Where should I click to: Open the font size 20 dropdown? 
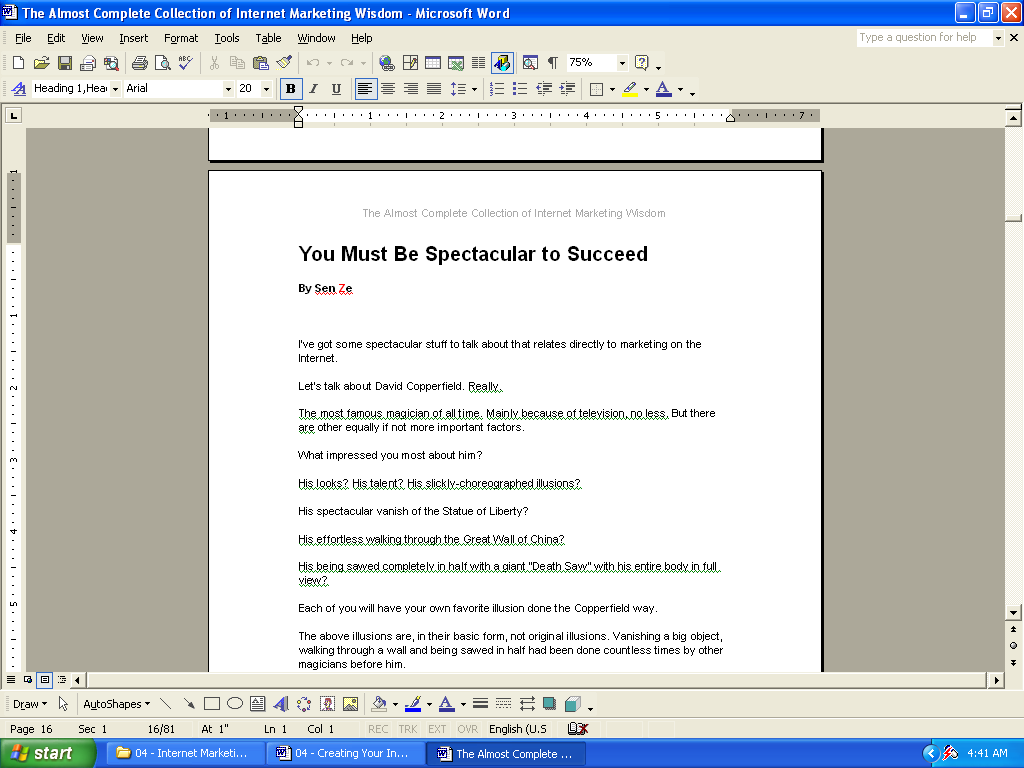(x=266, y=89)
